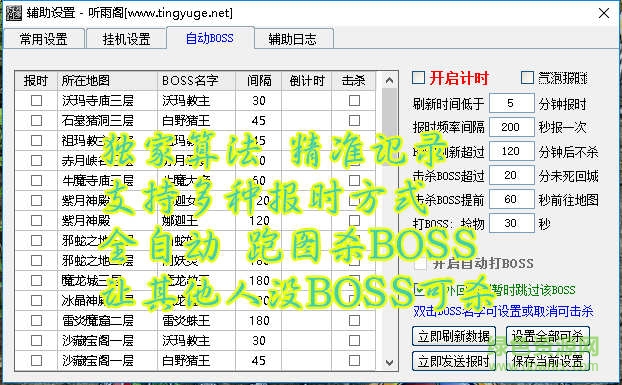This screenshot has width=622, height=385.
Task: Enable 击杀 for the 雷炎蛛王 row
Action: click(x=355, y=320)
